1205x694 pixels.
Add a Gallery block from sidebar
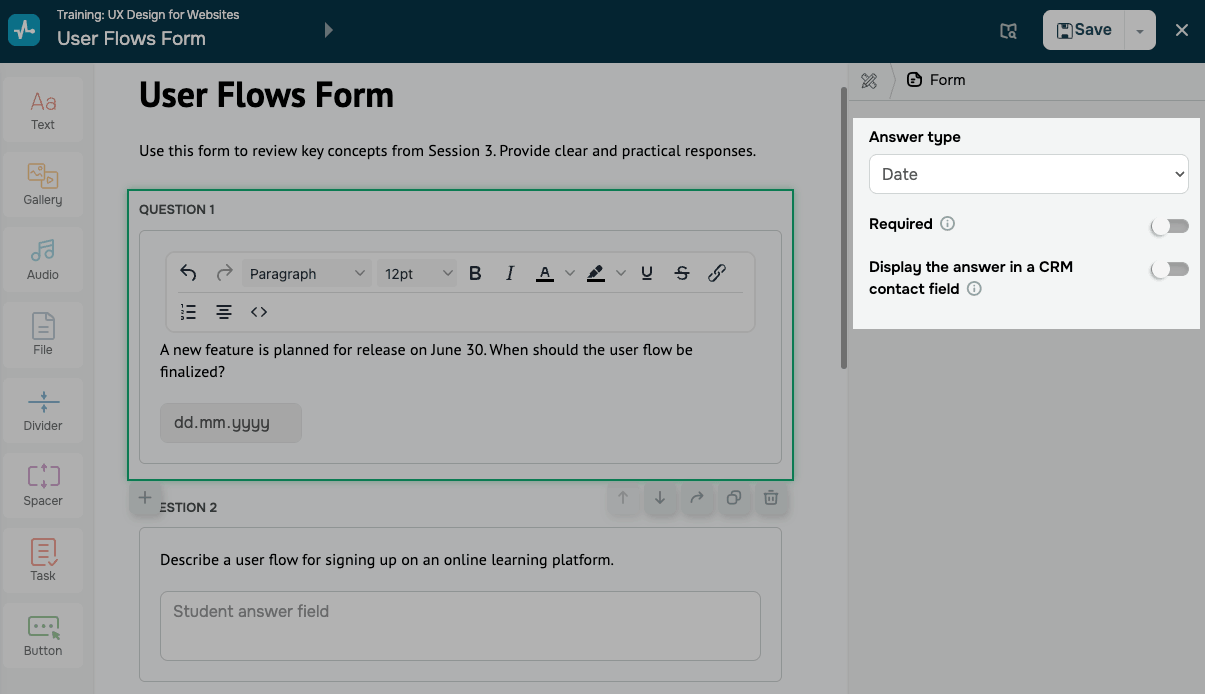point(43,184)
